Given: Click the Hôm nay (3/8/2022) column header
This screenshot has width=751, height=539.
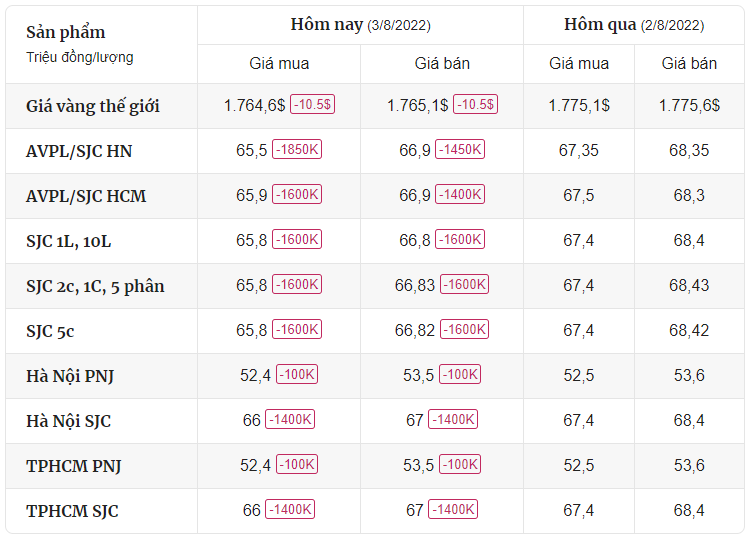Looking at the screenshot, I should [361, 24].
